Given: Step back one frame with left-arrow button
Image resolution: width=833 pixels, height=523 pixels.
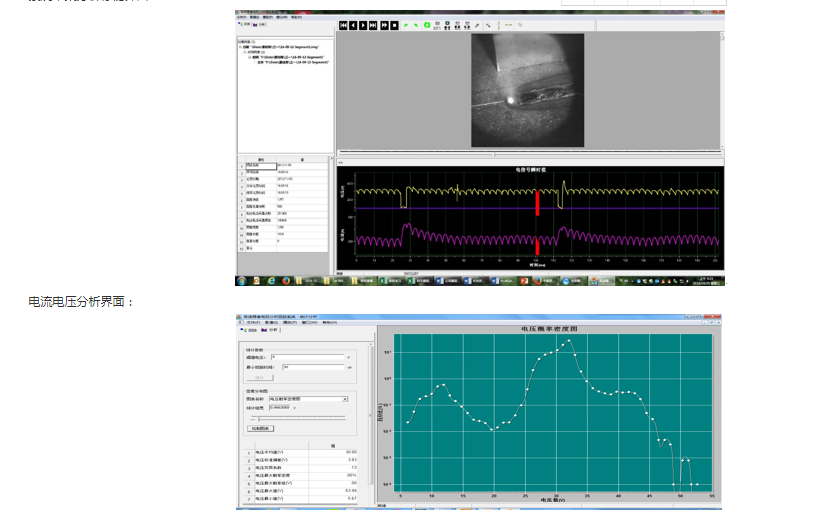Looking at the screenshot, I should (x=353, y=25).
